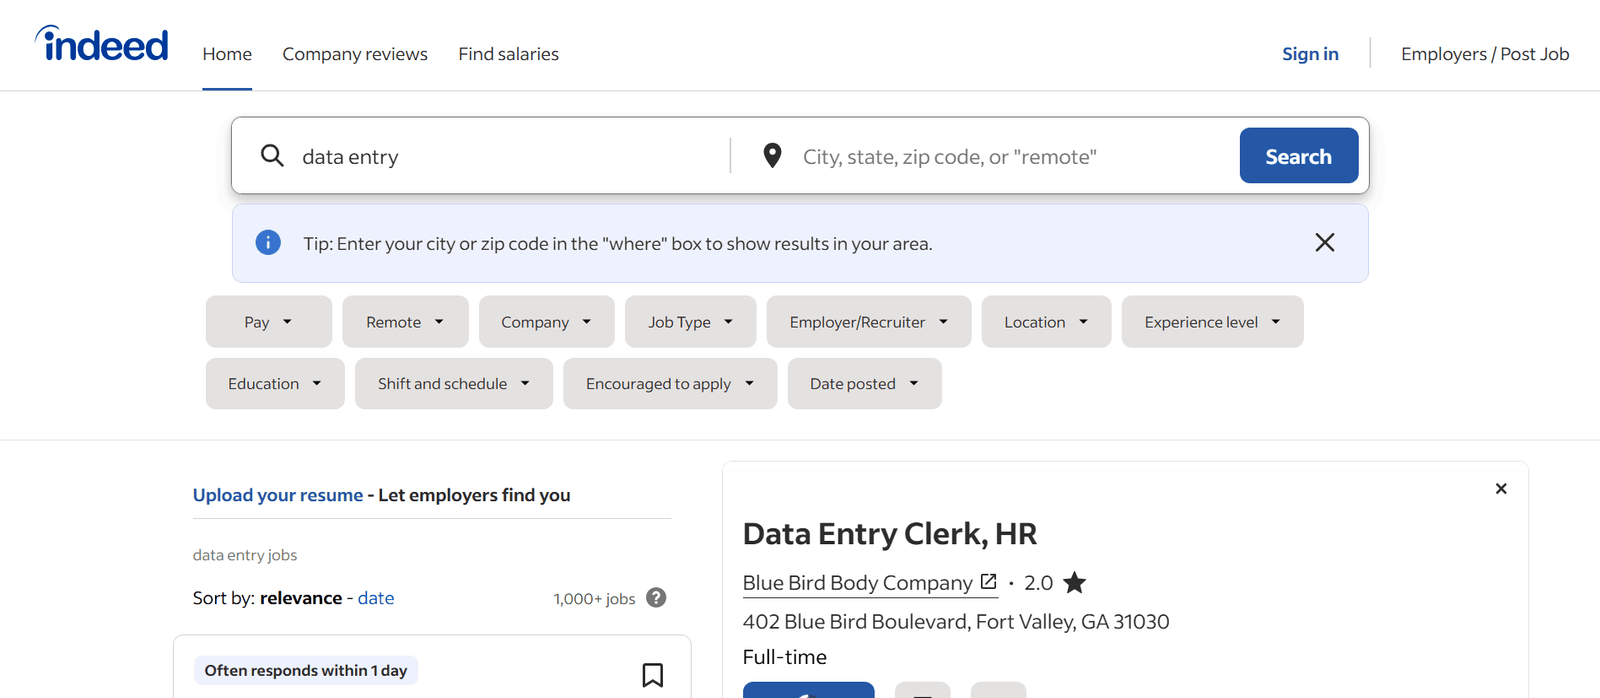The width and height of the screenshot is (1600, 698).
Task: Click the 1,000+ jobs count text
Action: point(594,598)
